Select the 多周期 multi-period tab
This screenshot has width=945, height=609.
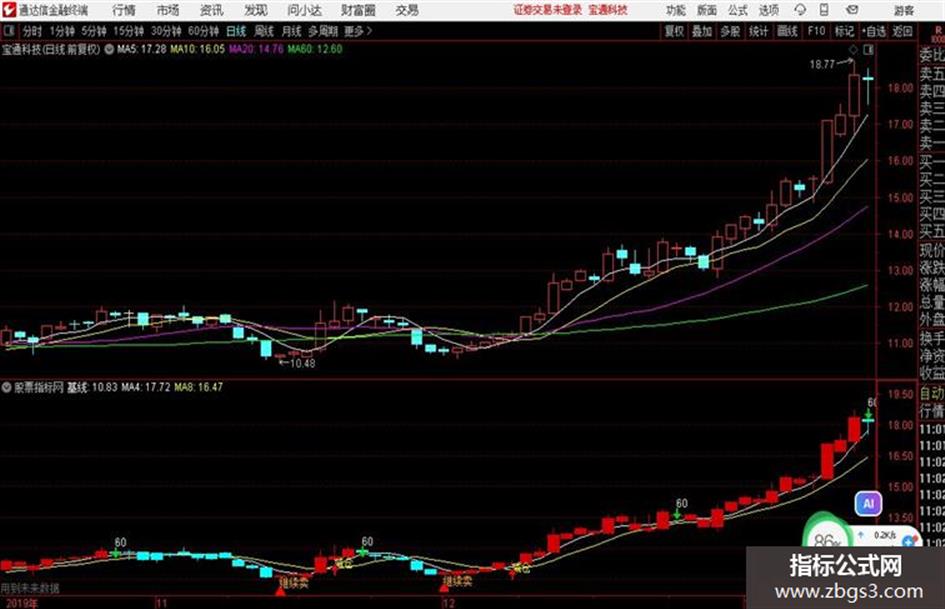coord(323,31)
